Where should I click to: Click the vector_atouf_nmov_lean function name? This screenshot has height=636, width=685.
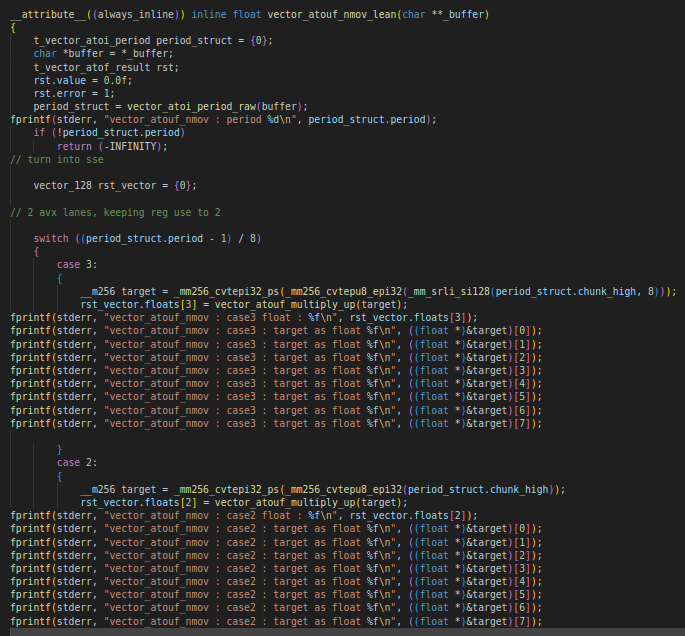[332, 14]
